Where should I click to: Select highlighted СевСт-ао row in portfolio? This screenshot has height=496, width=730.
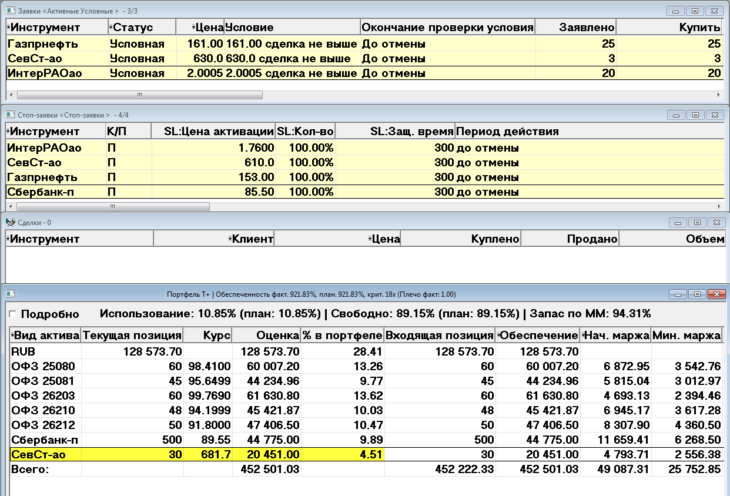[x=366, y=454]
